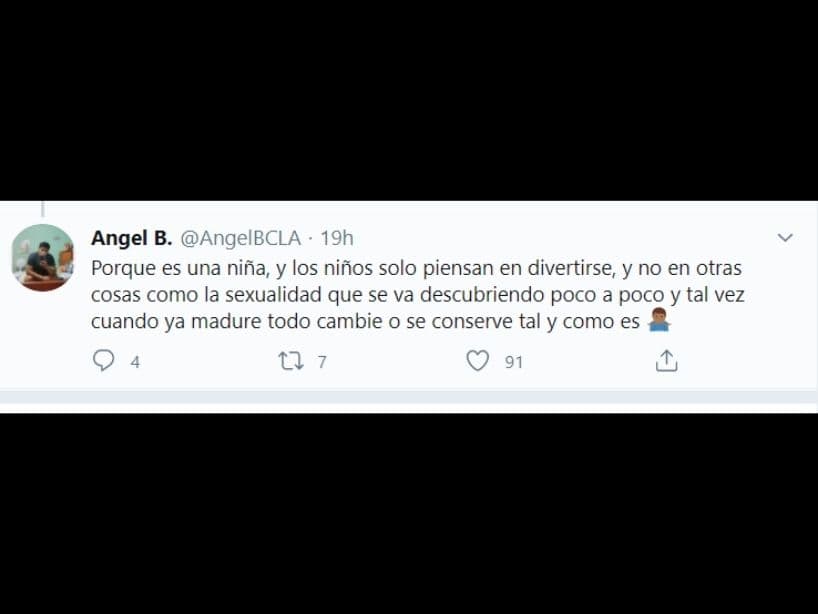
Task: Open Angel B.'s profile avatar
Action: (x=43, y=258)
